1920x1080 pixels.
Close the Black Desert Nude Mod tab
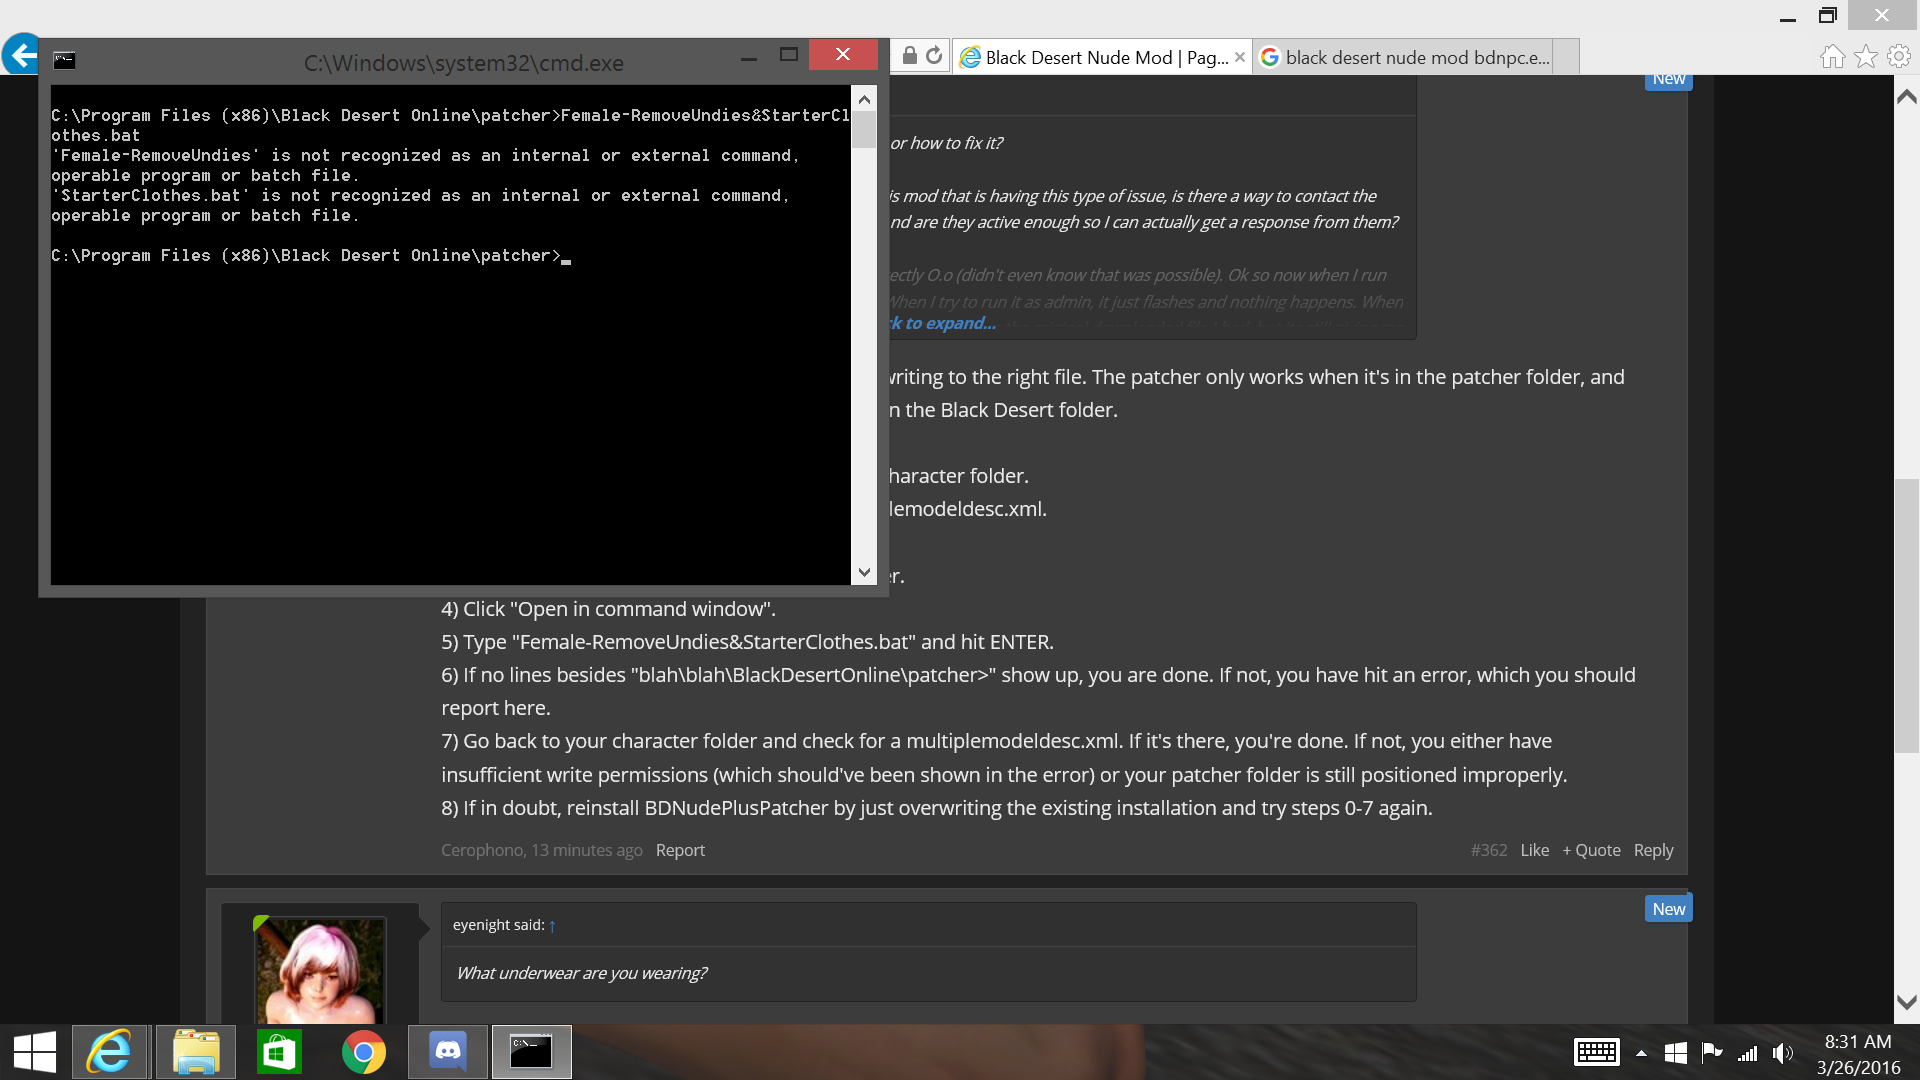tap(1240, 57)
